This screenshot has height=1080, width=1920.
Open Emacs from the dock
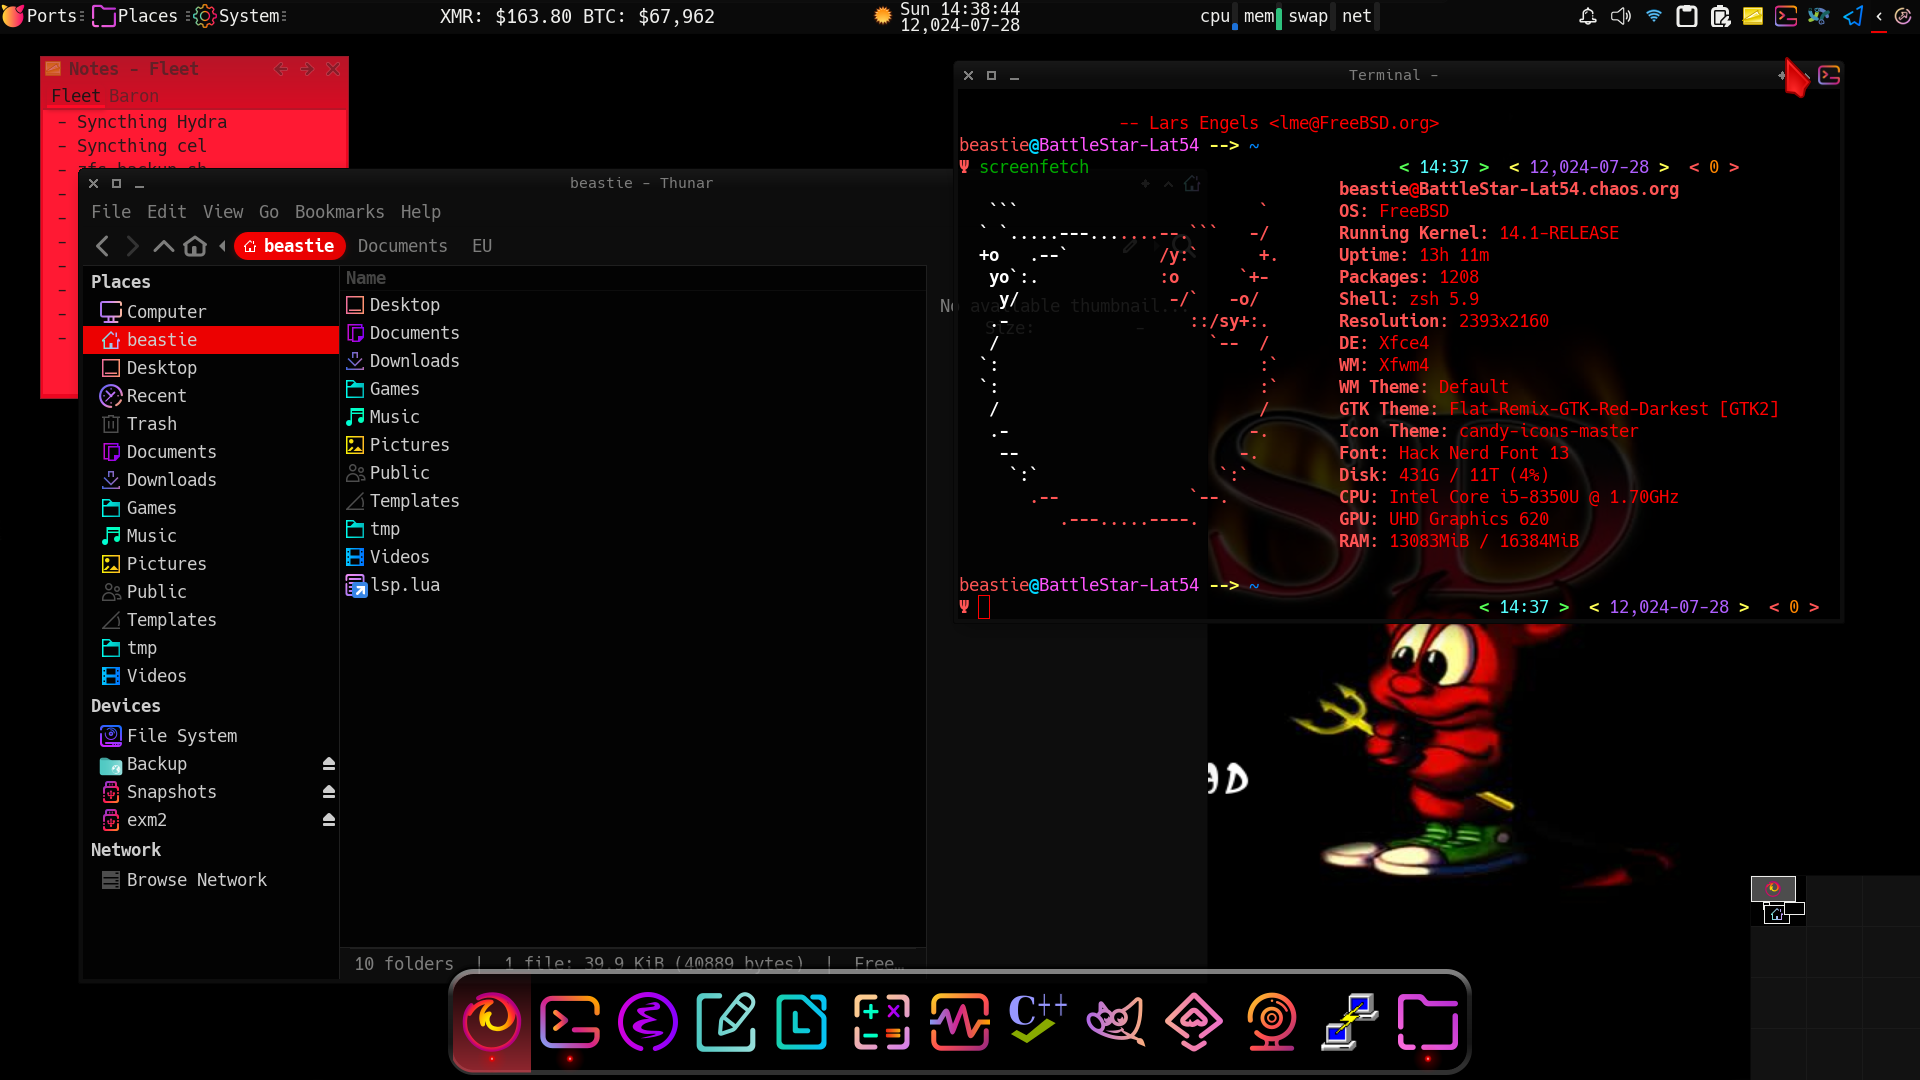647,1021
